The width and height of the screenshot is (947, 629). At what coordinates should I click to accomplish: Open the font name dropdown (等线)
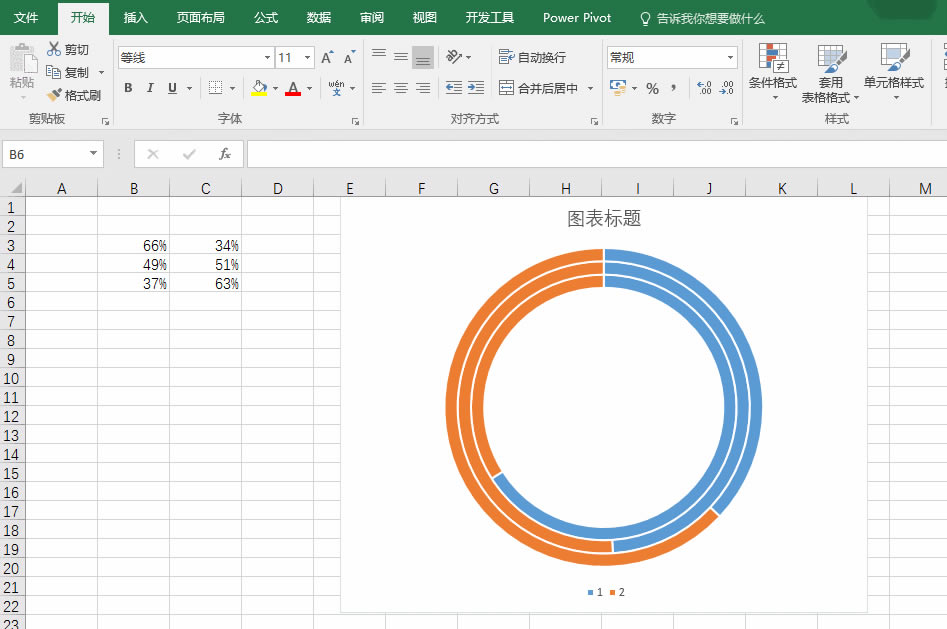coord(267,57)
